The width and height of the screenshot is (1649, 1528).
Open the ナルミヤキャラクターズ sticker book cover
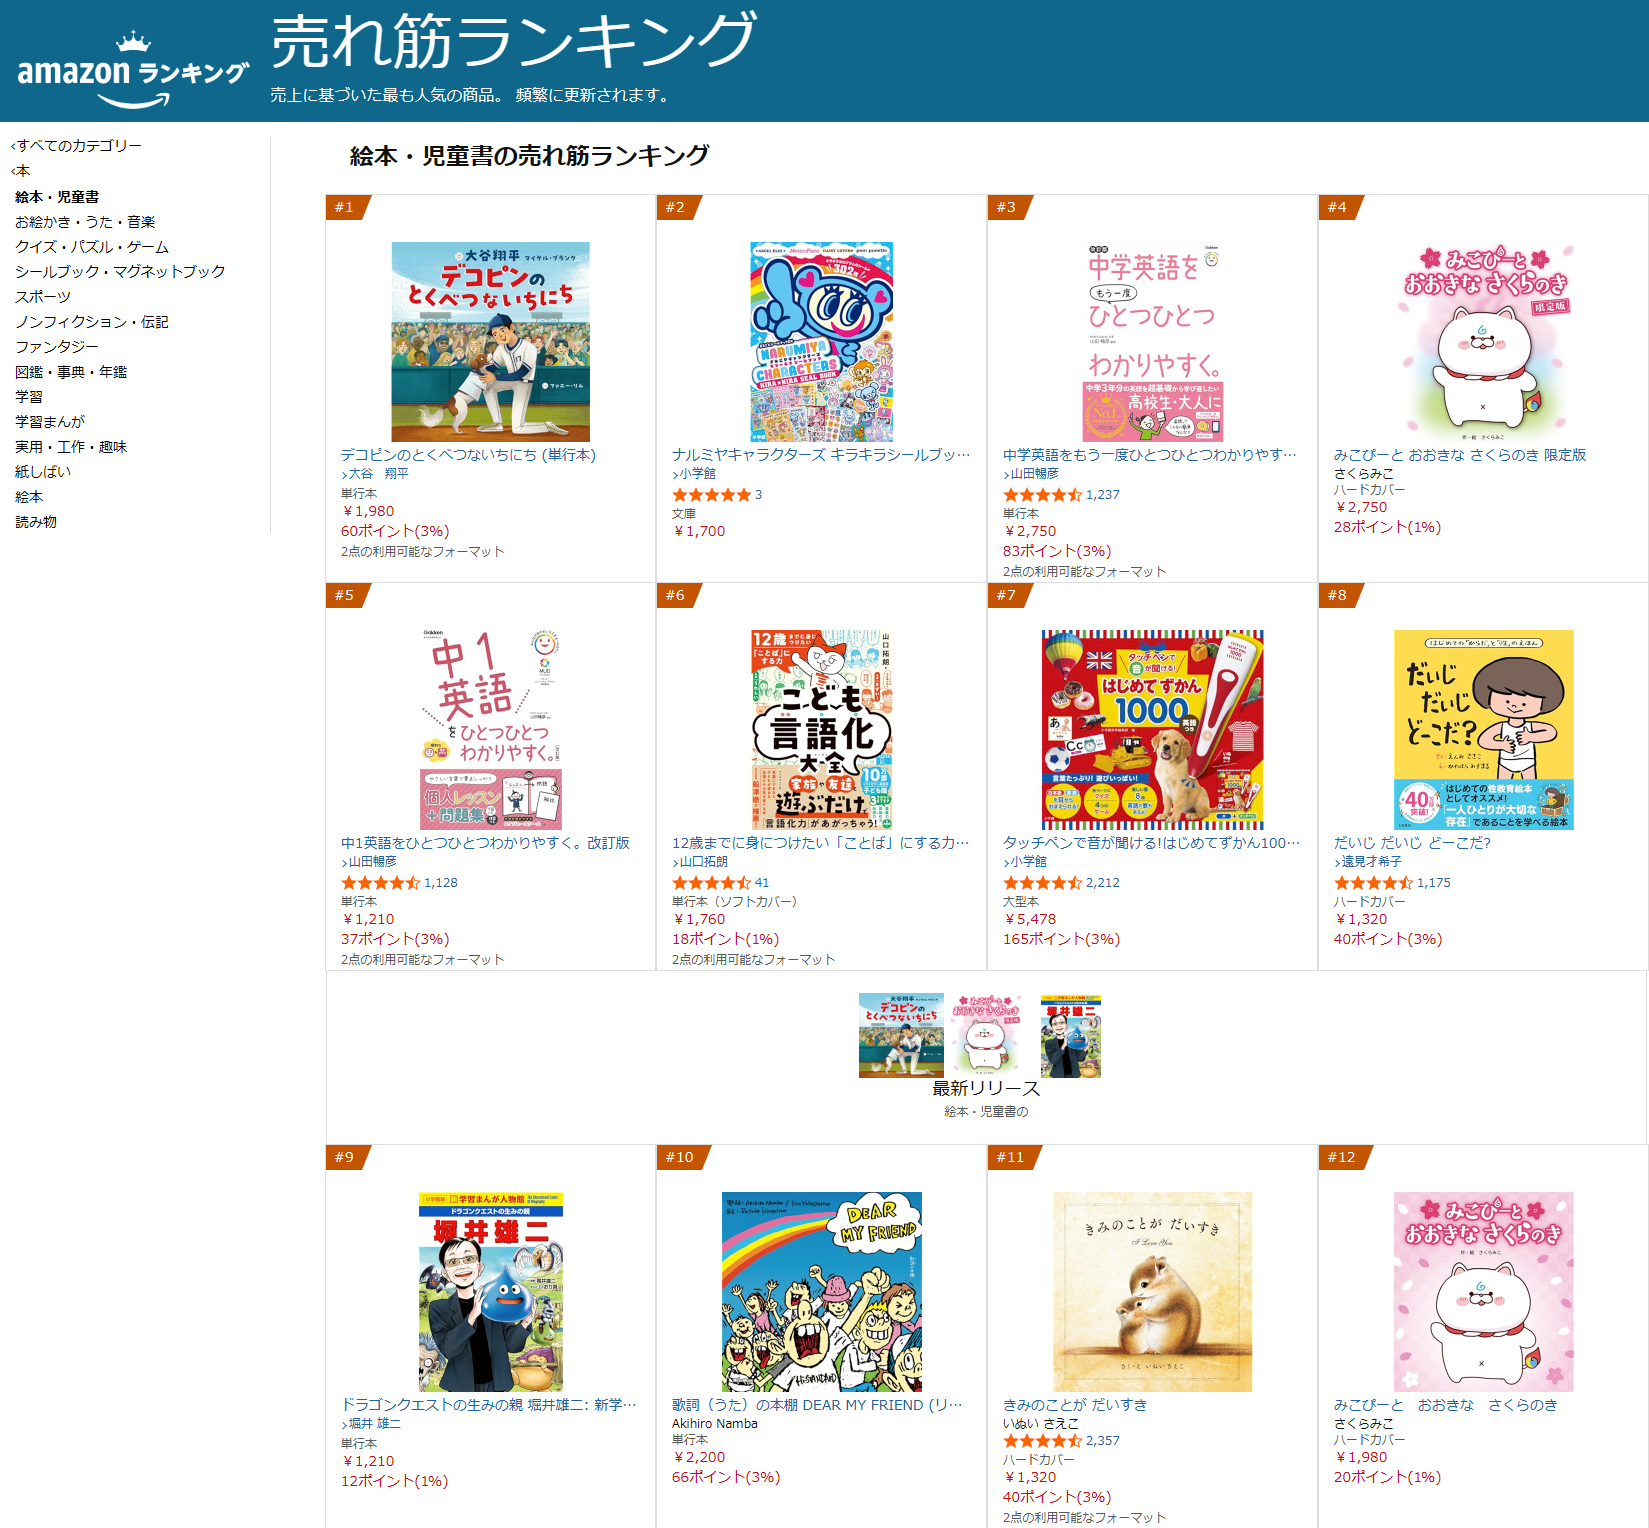[821, 341]
